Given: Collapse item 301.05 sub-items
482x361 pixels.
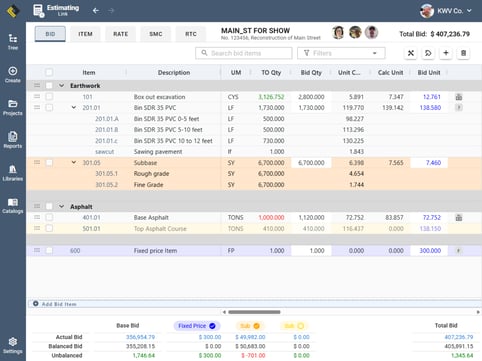Looking at the screenshot, I should [74, 162].
